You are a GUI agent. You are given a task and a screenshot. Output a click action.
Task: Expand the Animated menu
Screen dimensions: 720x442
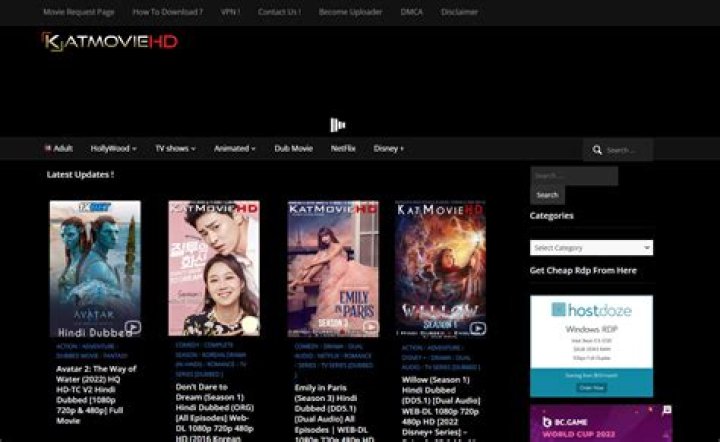[235, 148]
